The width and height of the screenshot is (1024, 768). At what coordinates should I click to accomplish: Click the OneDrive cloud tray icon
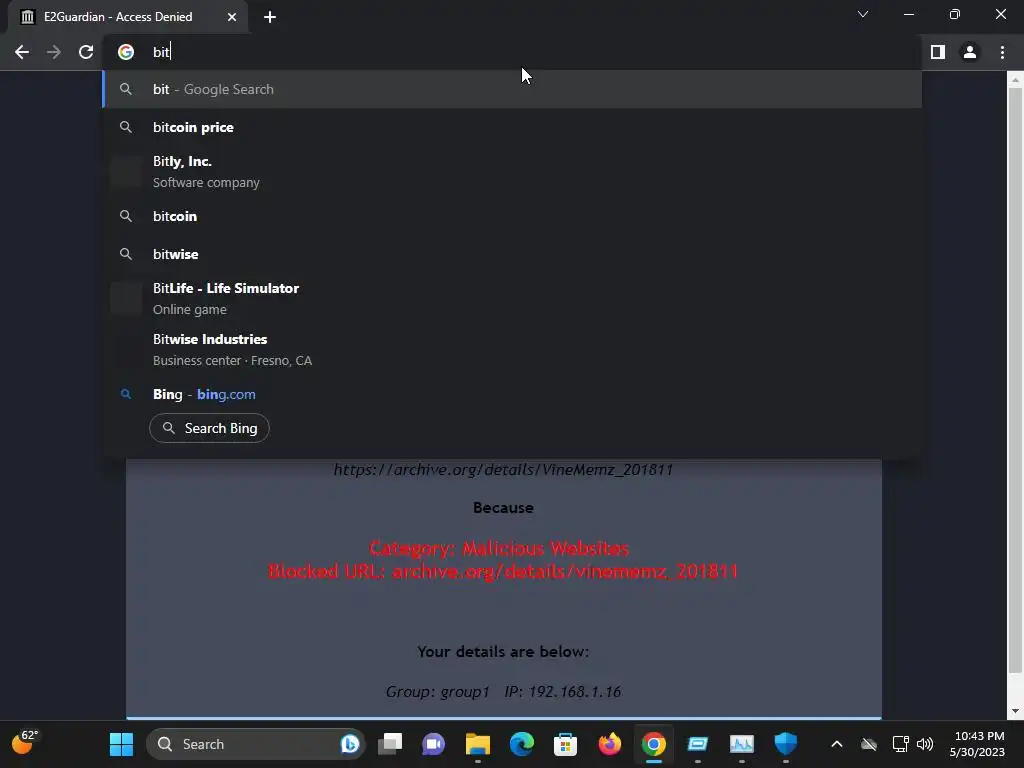pyautogui.click(x=869, y=744)
